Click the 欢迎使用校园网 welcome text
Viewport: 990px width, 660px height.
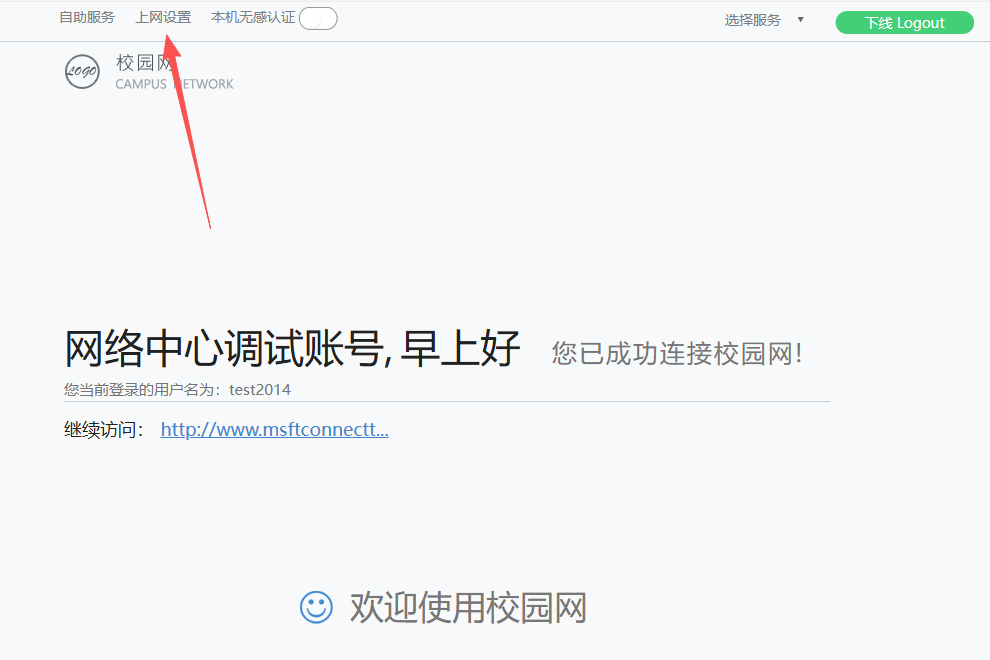coord(468,608)
